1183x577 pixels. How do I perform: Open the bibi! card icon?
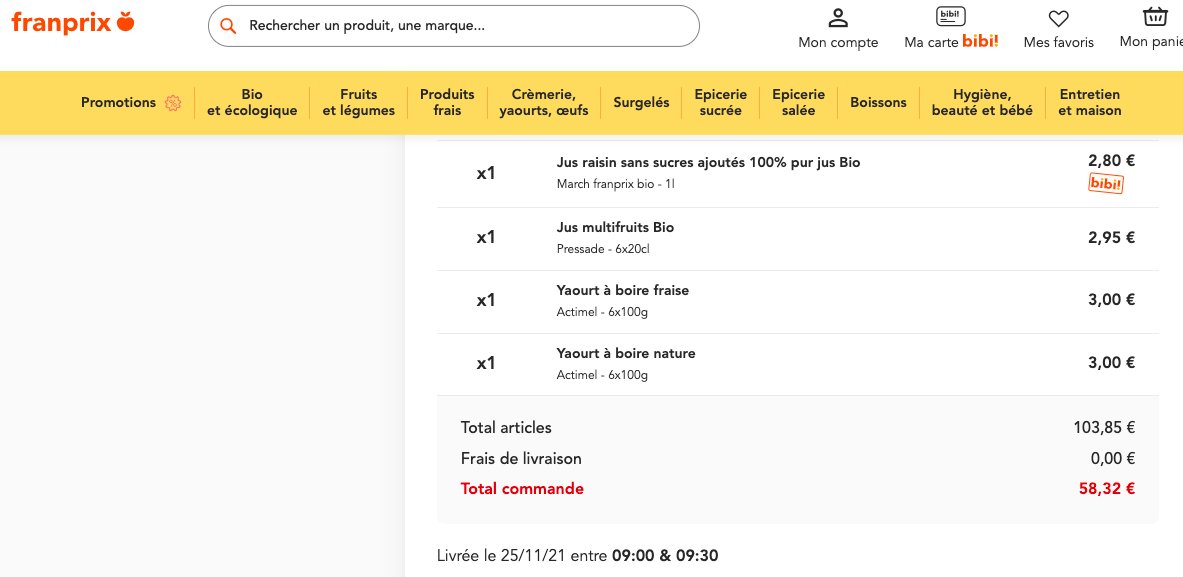pyautogui.click(x=951, y=17)
